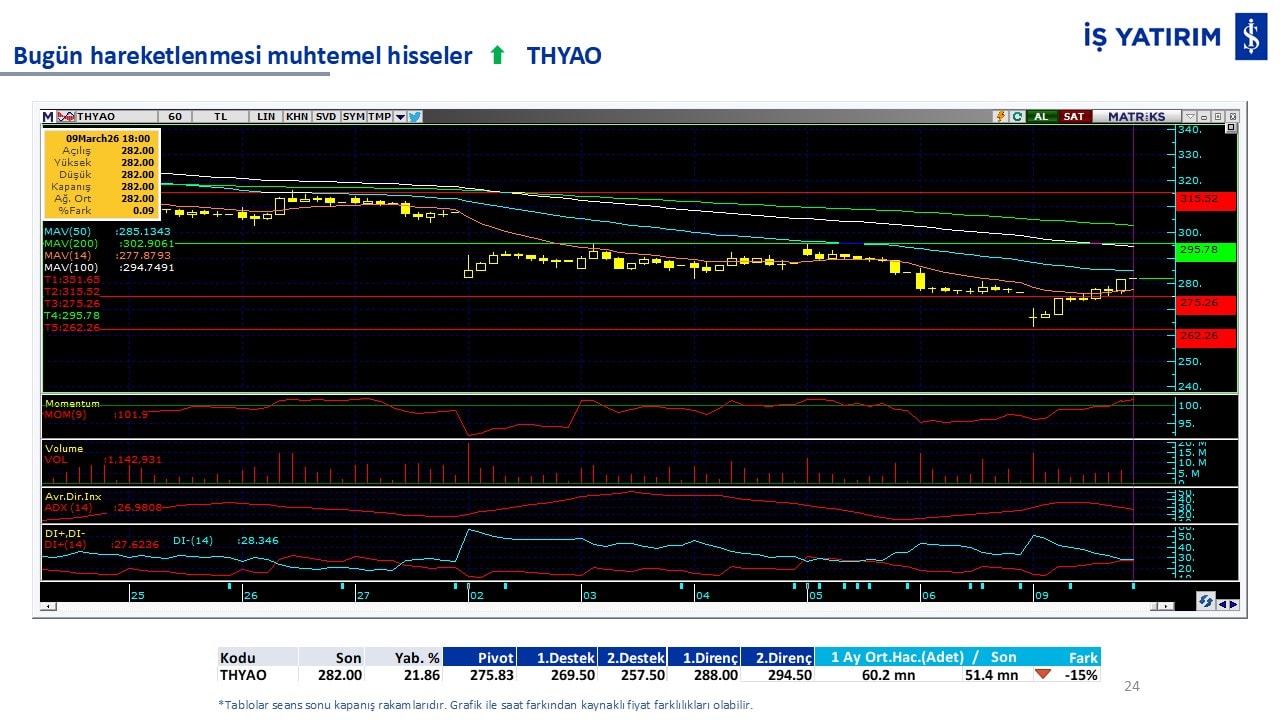
Task: Click the THYAO symbol input field
Action: 115,117
